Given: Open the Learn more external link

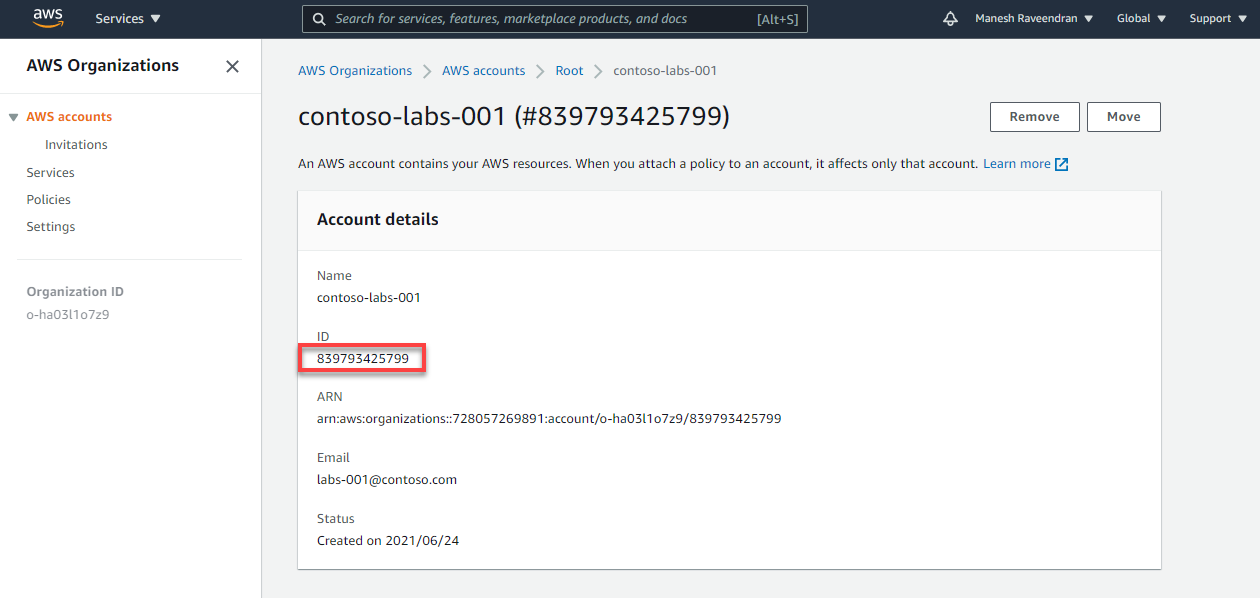Looking at the screenshot, I should [x=1026, y=164].
